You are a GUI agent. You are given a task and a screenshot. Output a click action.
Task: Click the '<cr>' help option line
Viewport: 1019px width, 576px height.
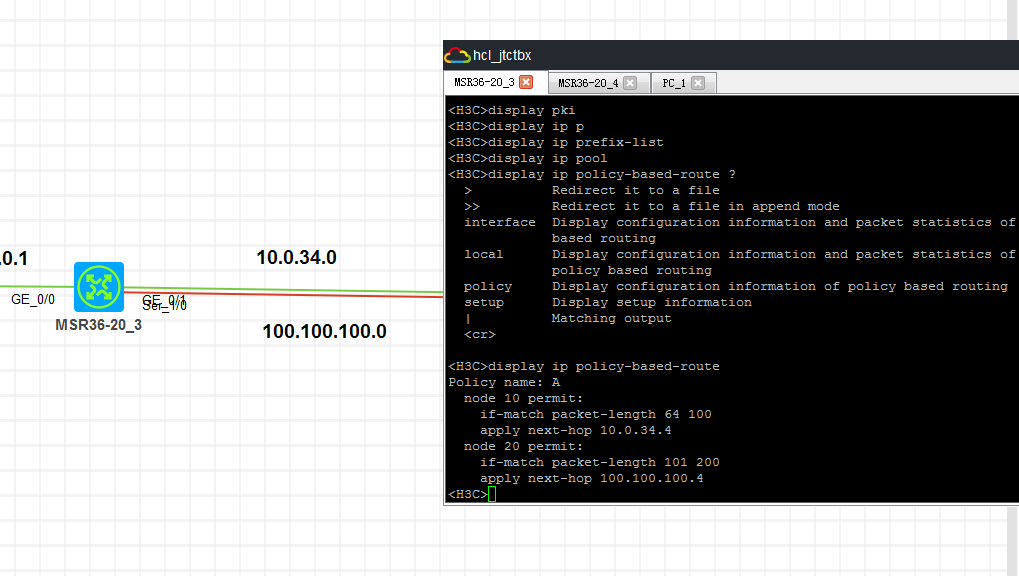tap(480, 334)
